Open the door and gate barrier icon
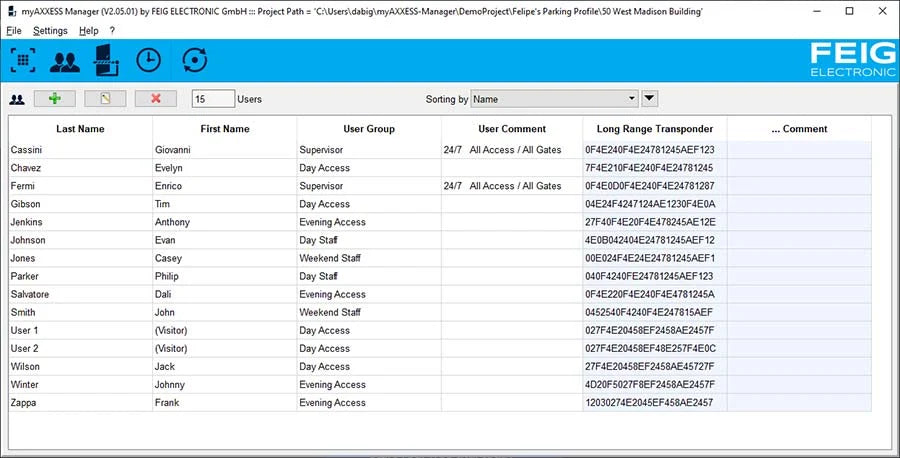Image resolution: width=900 pixels, height=458 pixels. pos(105,60)
